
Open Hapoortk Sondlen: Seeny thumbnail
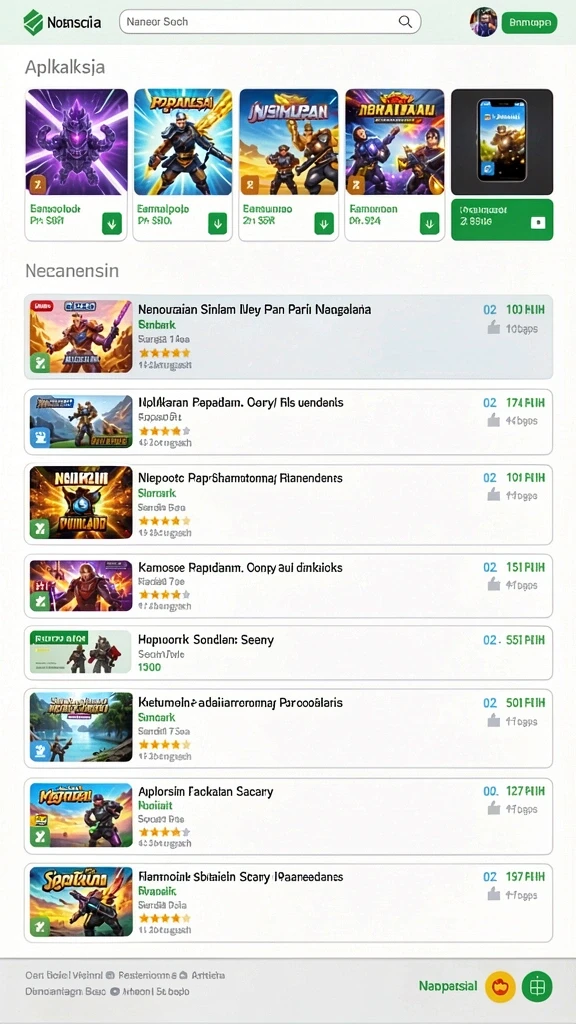[81, 652]
